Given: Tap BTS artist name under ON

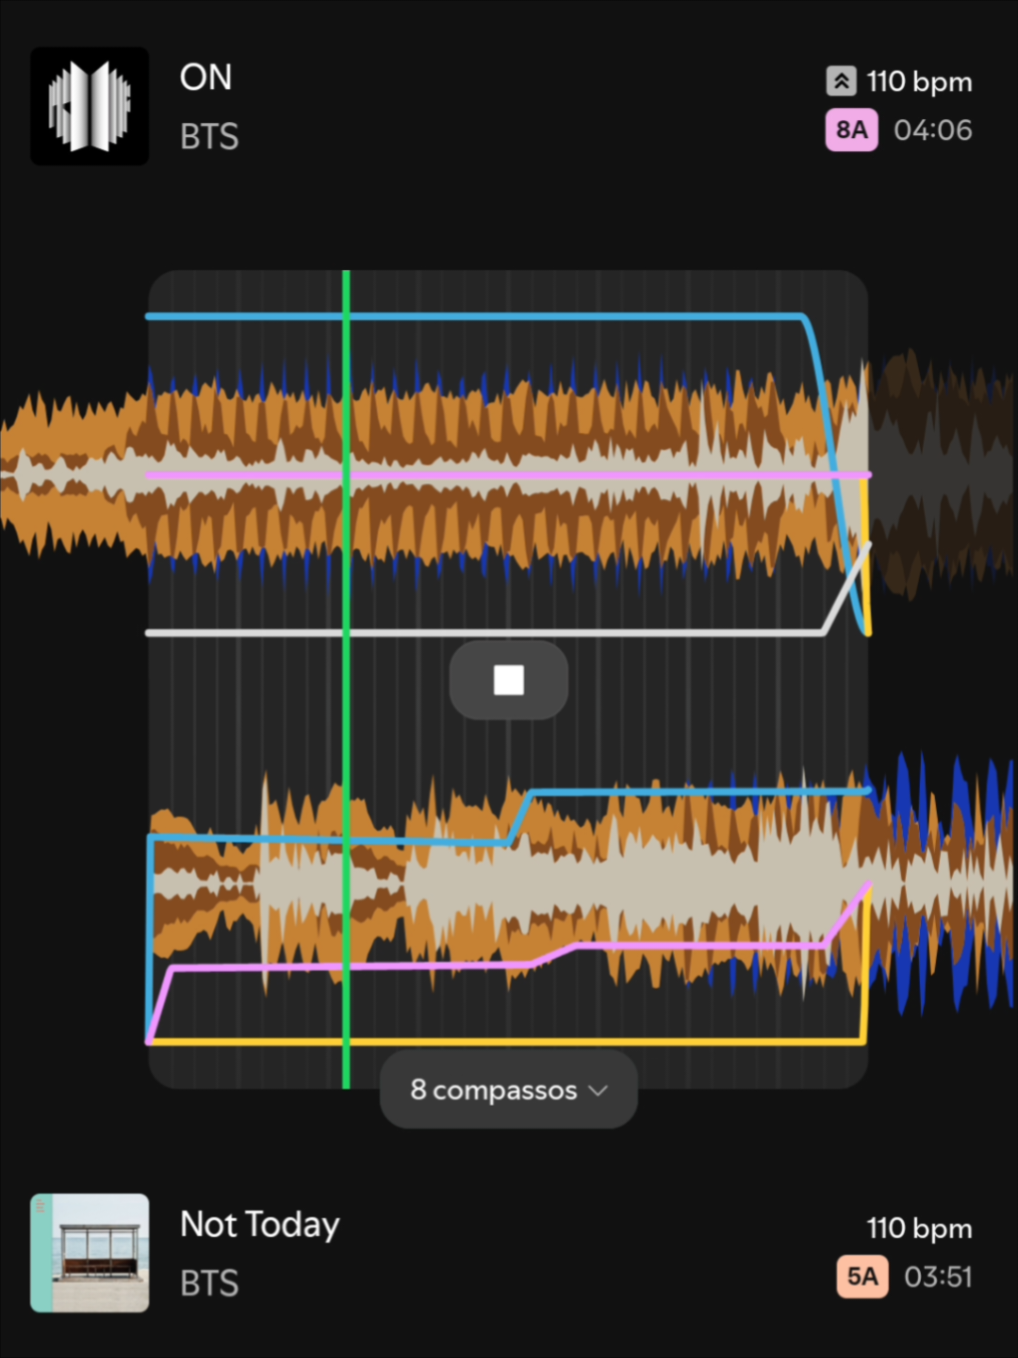Looking at the screenshot, I should click(x=209, y=137).
